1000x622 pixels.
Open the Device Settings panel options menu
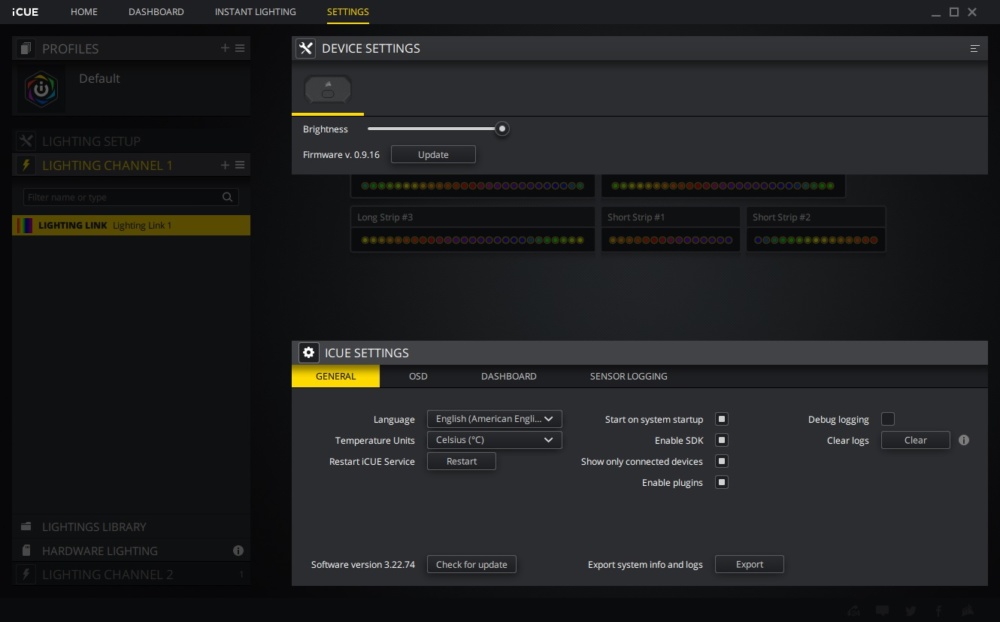tap(974, 48)
